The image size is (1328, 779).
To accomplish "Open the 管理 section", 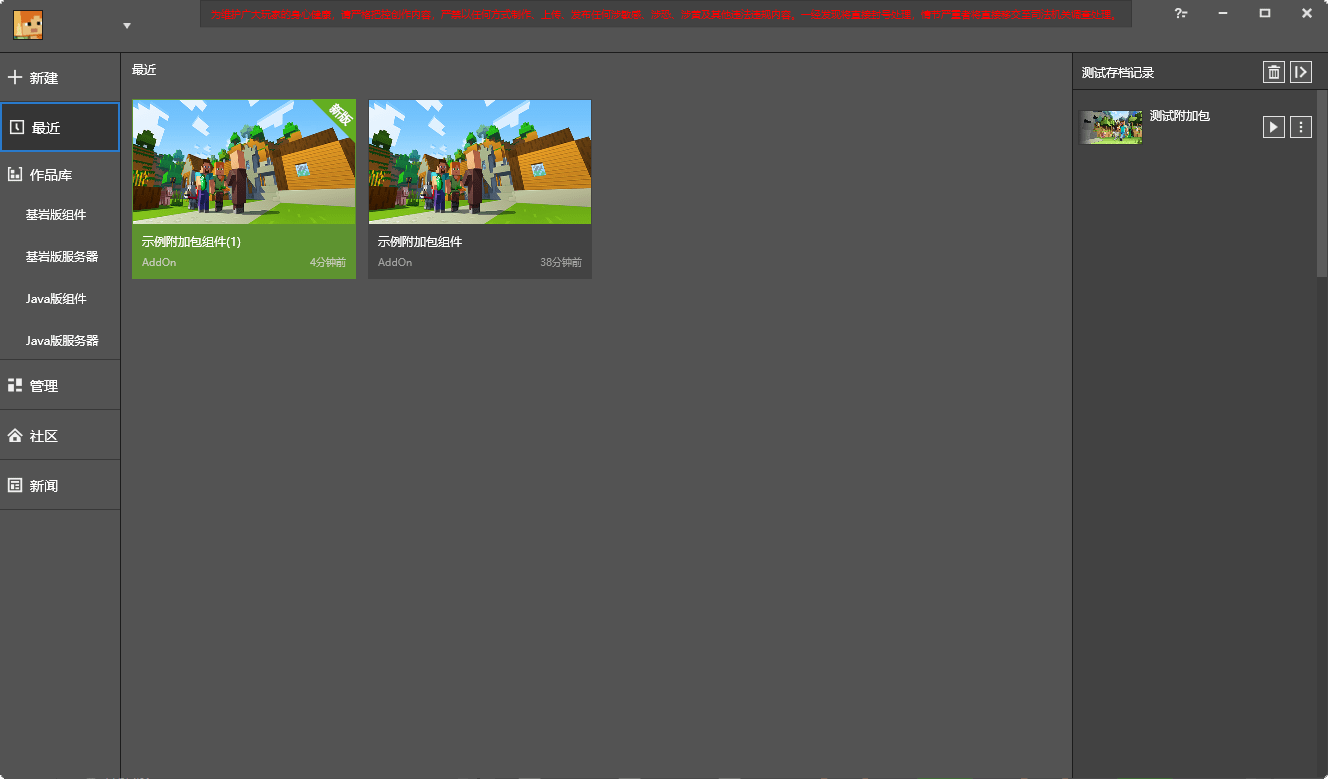I will coord(60,385).
